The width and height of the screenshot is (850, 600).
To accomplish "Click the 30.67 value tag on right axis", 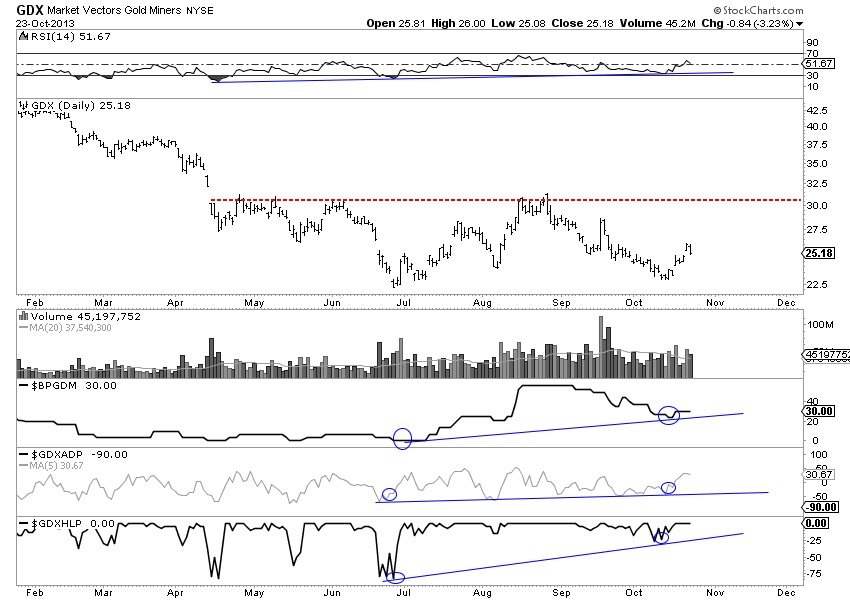I will click(x=818, y=474).
